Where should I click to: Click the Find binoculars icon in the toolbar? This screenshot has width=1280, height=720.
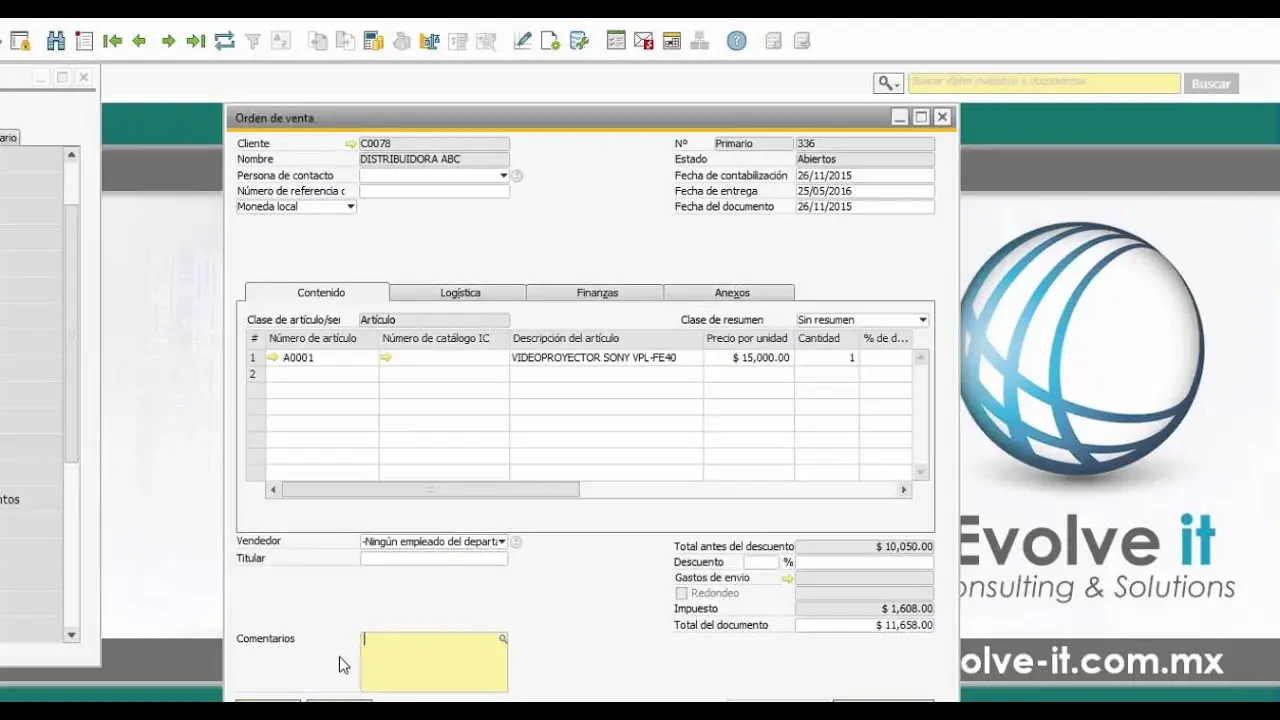point(56,40)
